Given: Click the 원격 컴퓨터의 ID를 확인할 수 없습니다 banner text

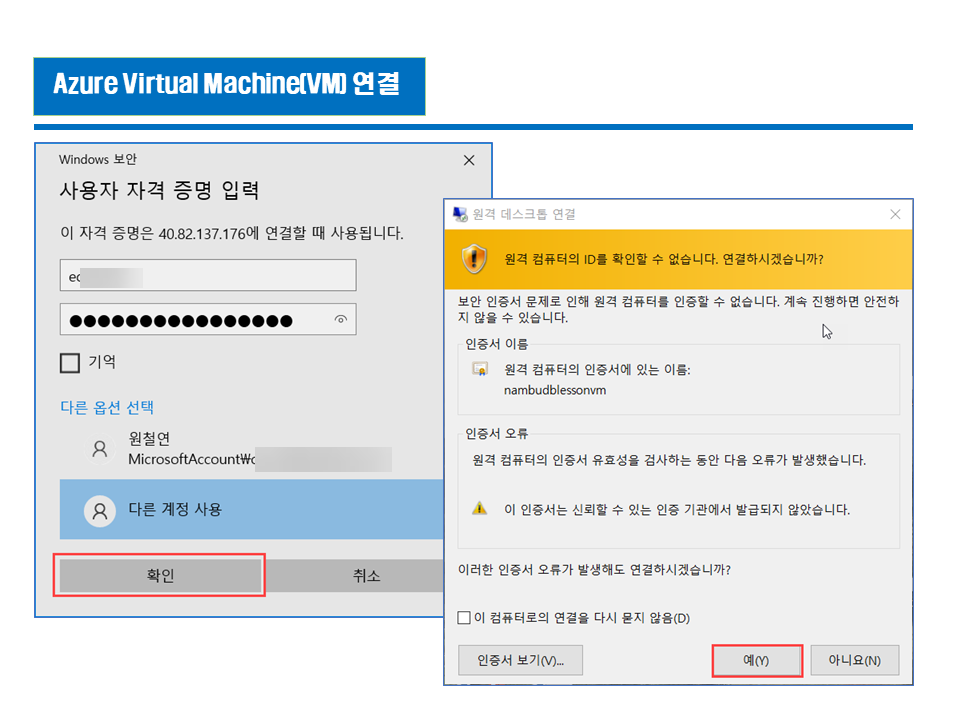Looking at the screenshot, I should click(x=664, y=259).
